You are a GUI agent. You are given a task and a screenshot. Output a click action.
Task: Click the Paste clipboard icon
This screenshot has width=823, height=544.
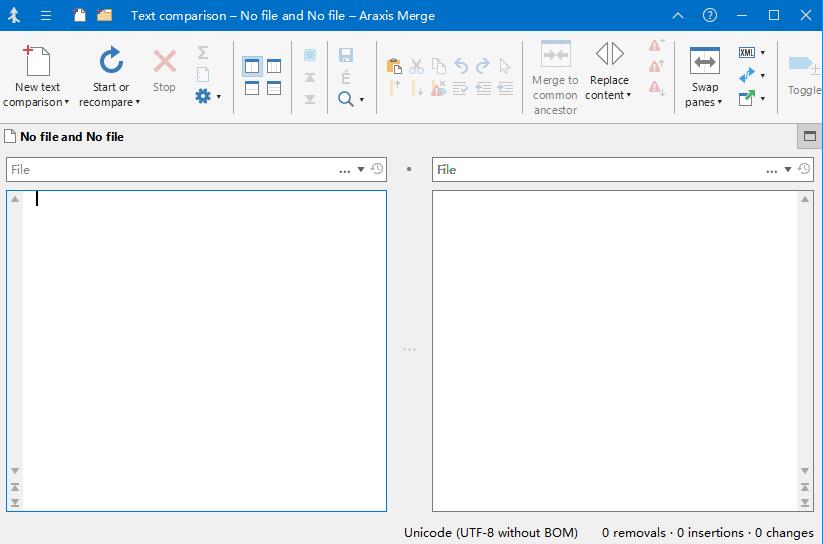(394, 66)
